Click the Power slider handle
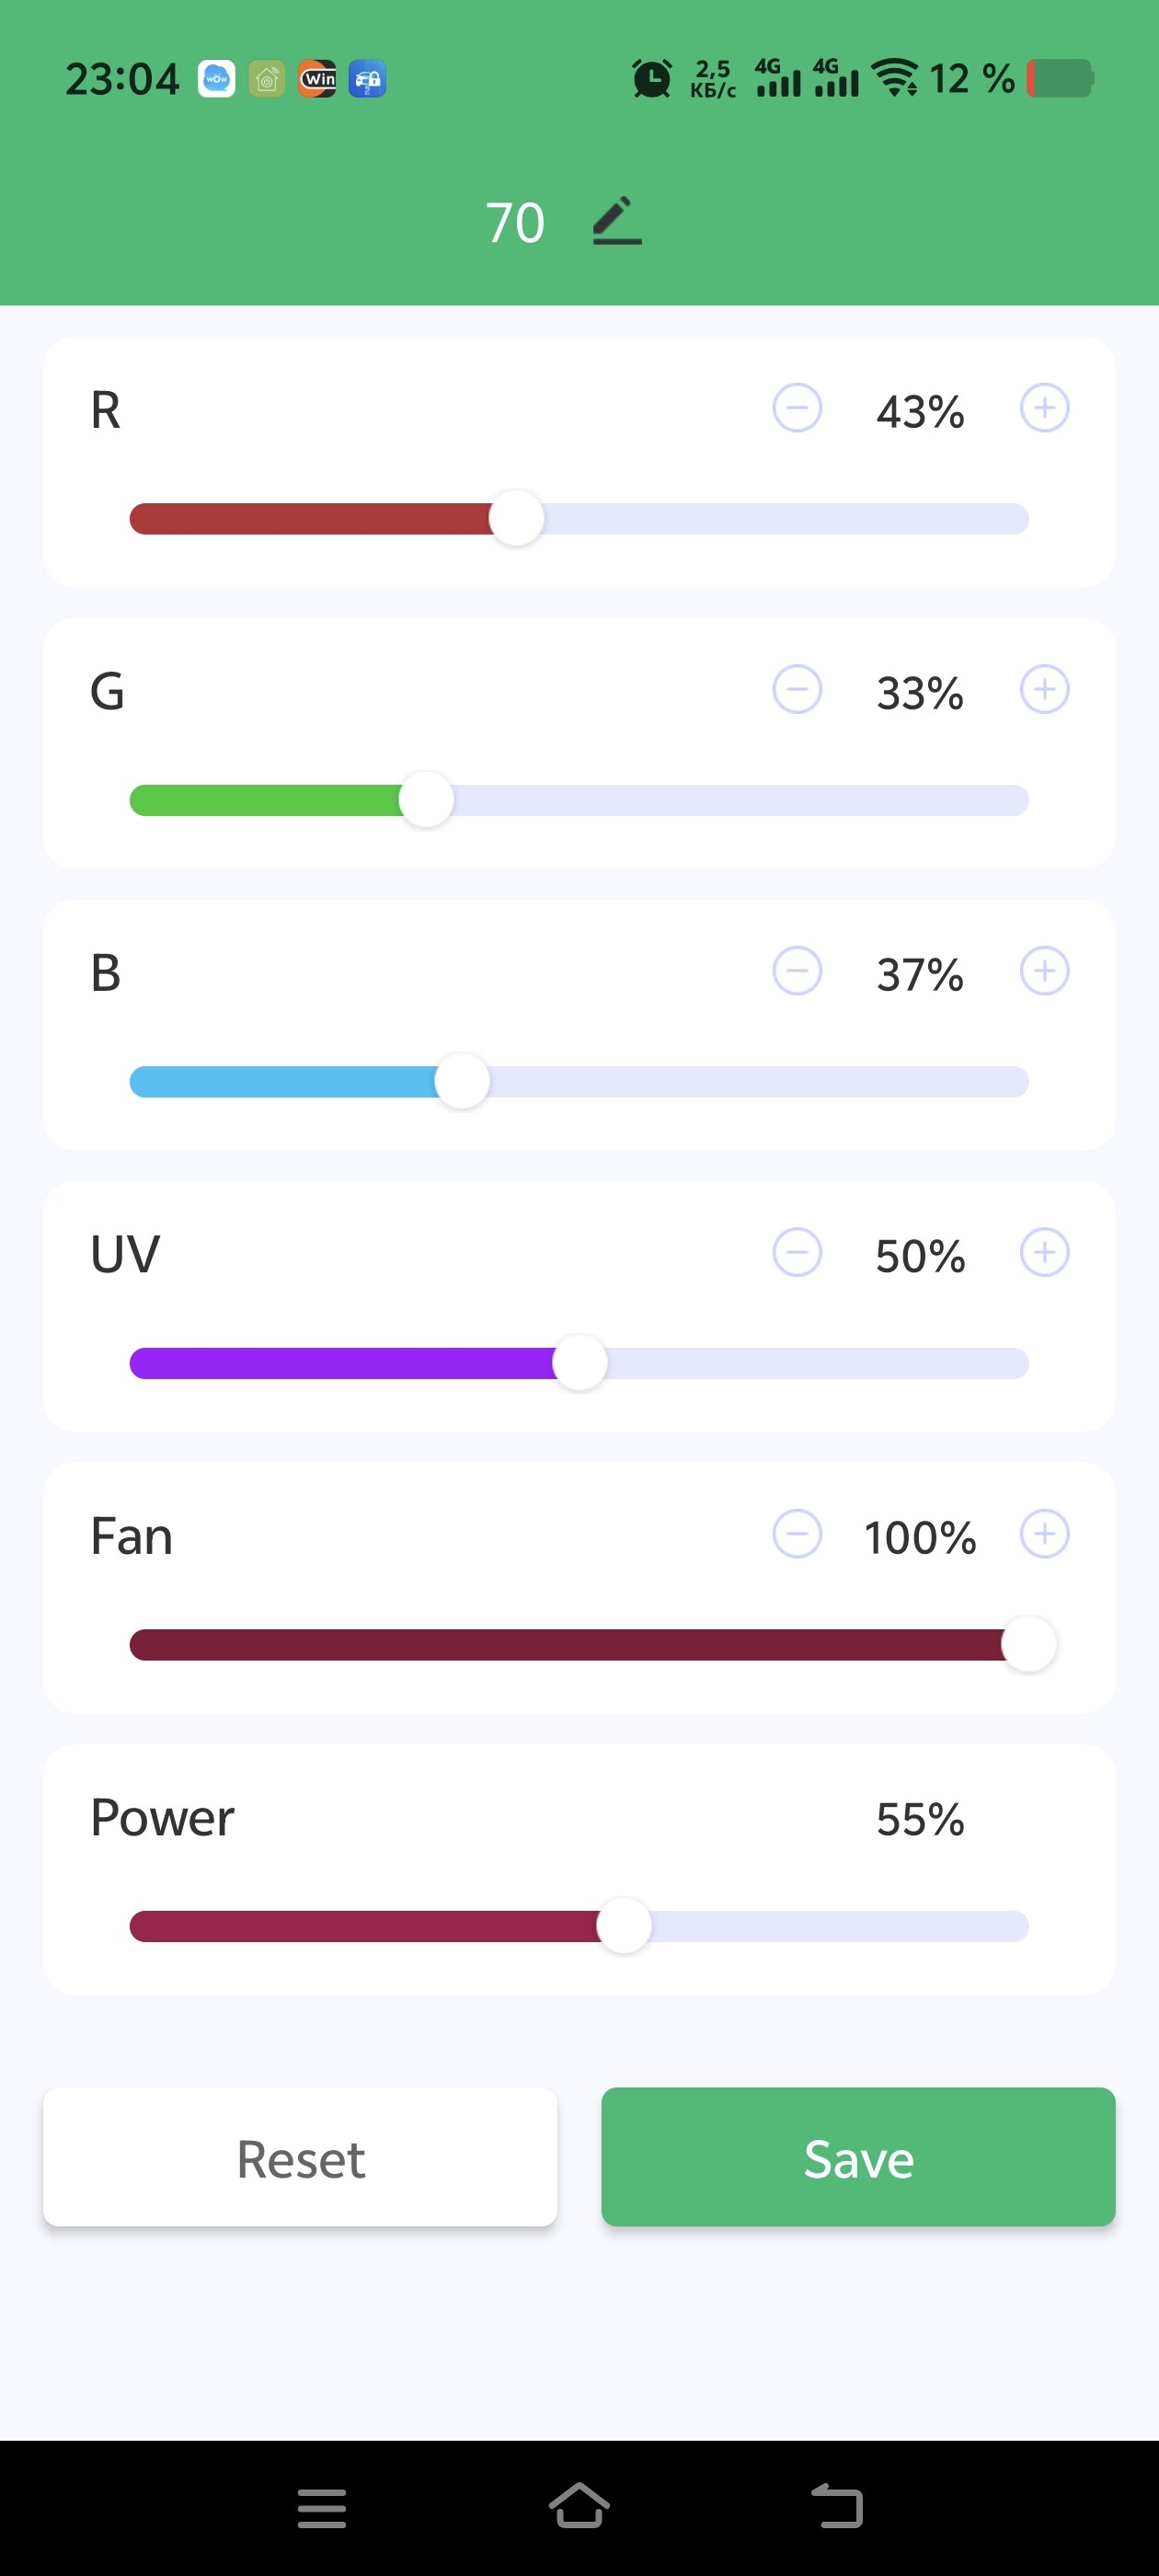The height and width of the screenshot is (2576, 1159). click(624, 1926)
